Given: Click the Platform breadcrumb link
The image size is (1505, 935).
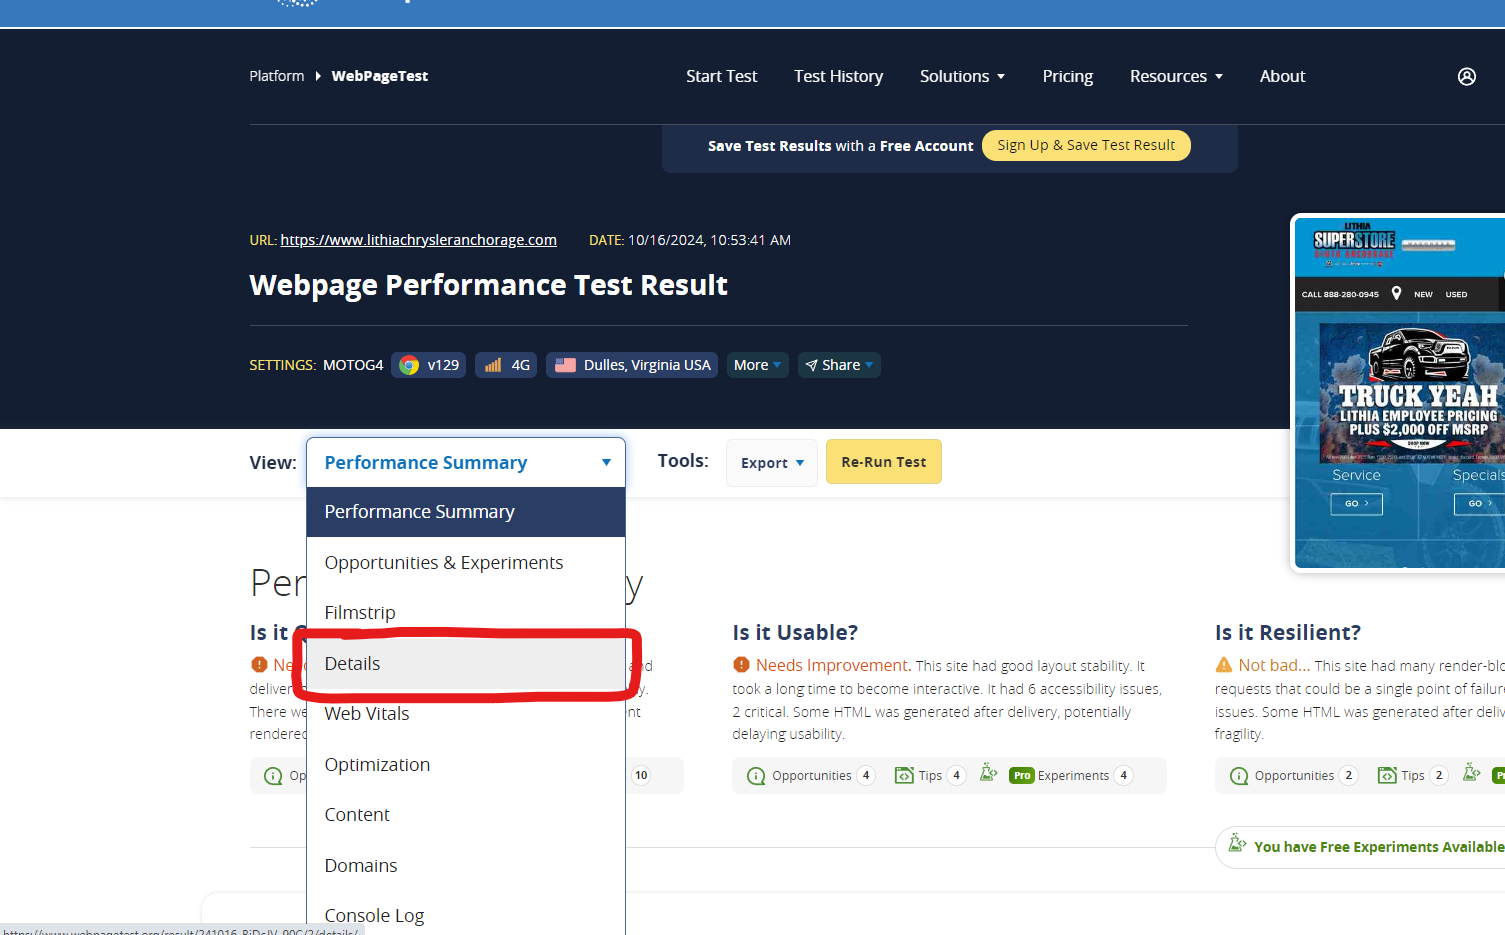Looking at the screenshot, I should pyautogui.click(x=276, y=76).
